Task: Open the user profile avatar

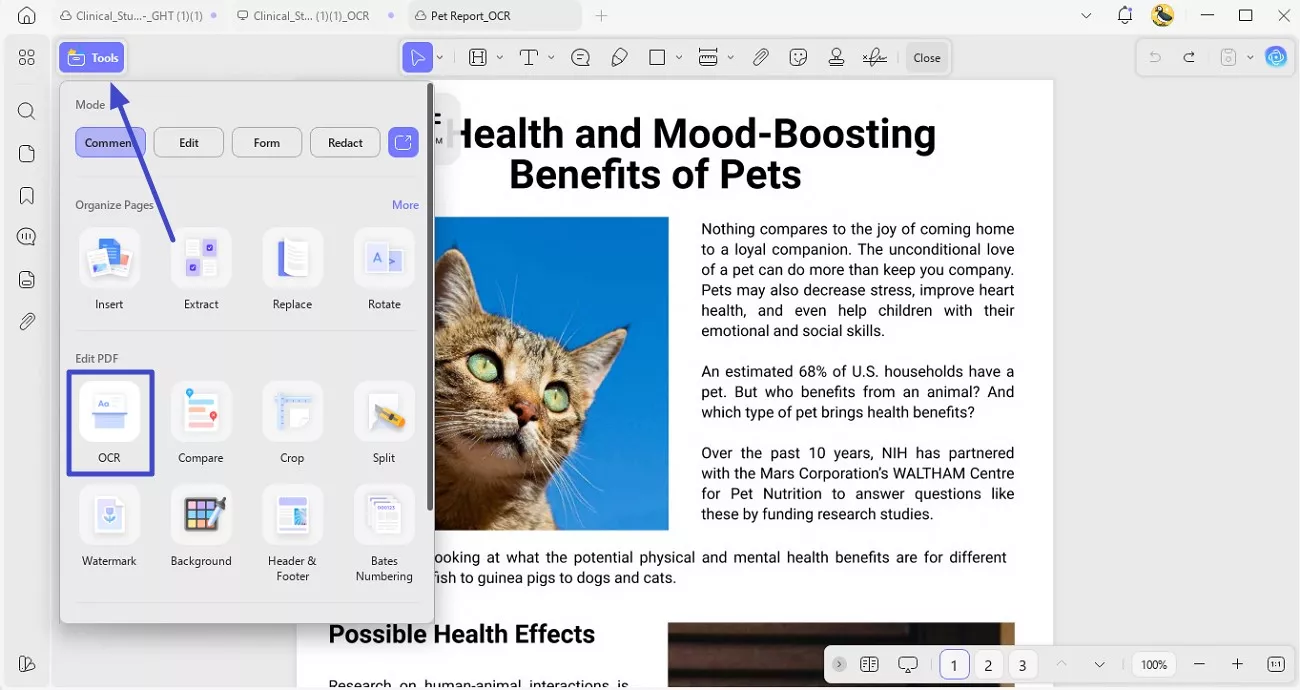Action: pos(1163,15)
